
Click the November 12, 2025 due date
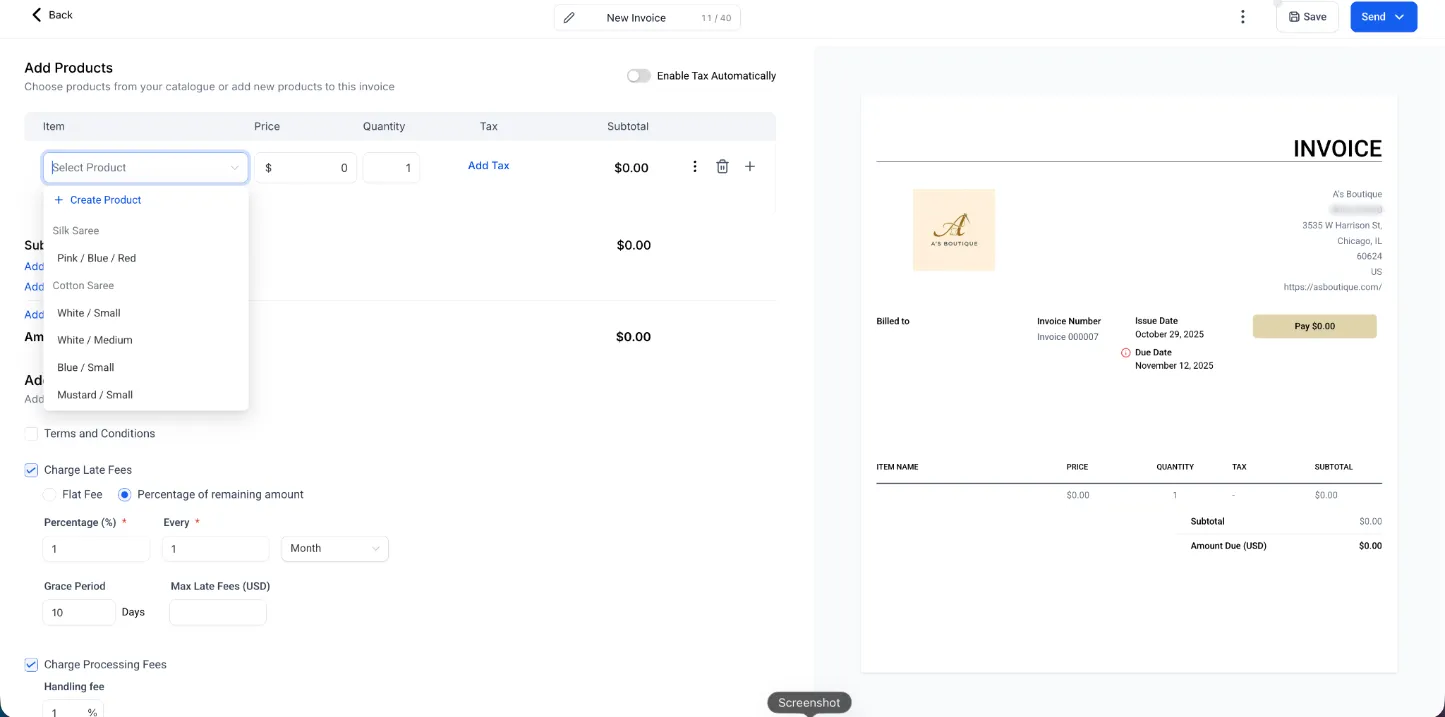point(1174,366)
